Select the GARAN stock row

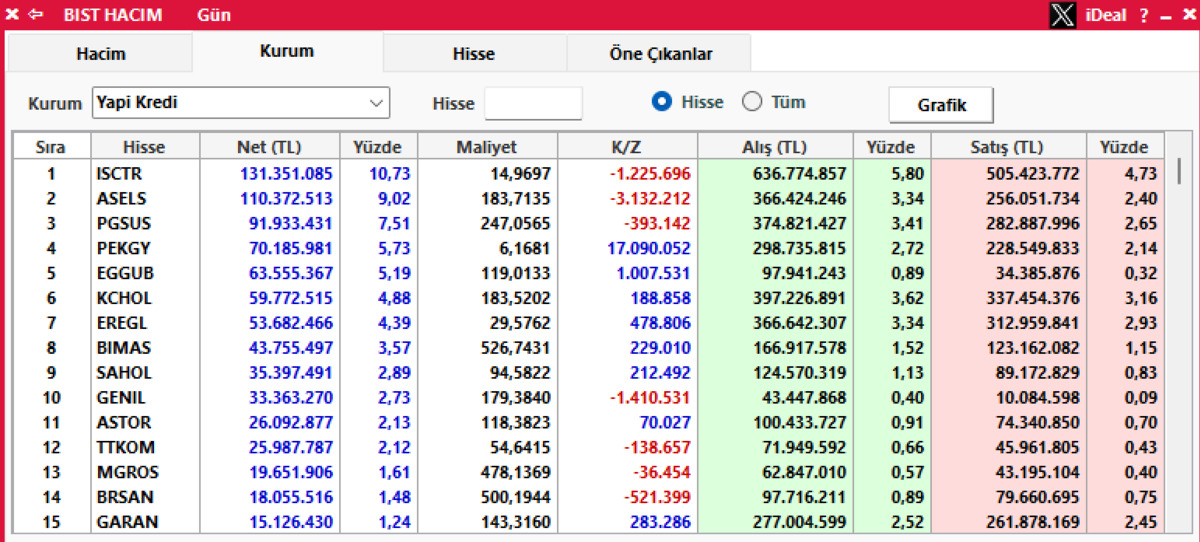588,521
